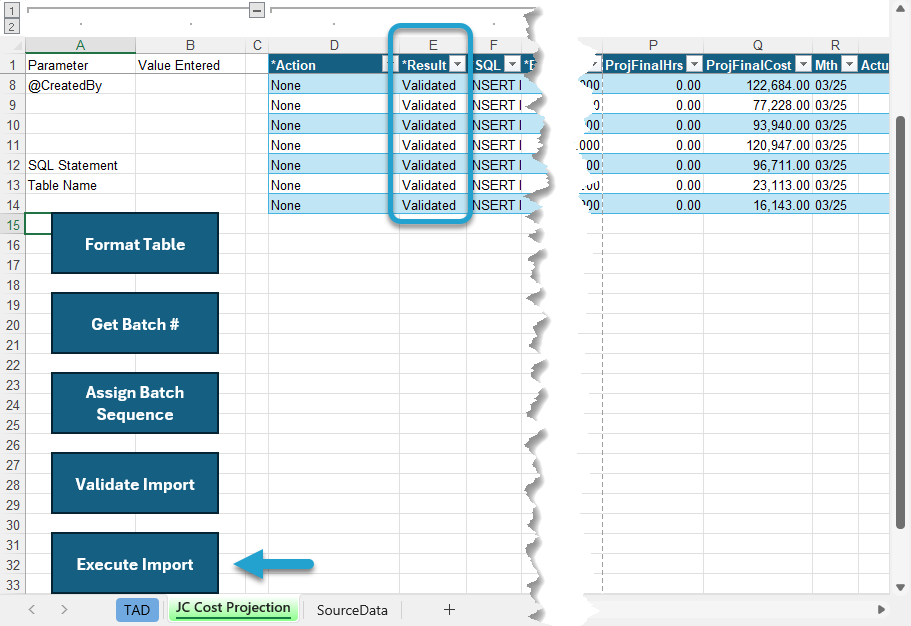Image resolution: width=911 pixels, height=626 pixels.
Task: Go to previous sheet tab arrow
Action: click(x=32, y=609)
